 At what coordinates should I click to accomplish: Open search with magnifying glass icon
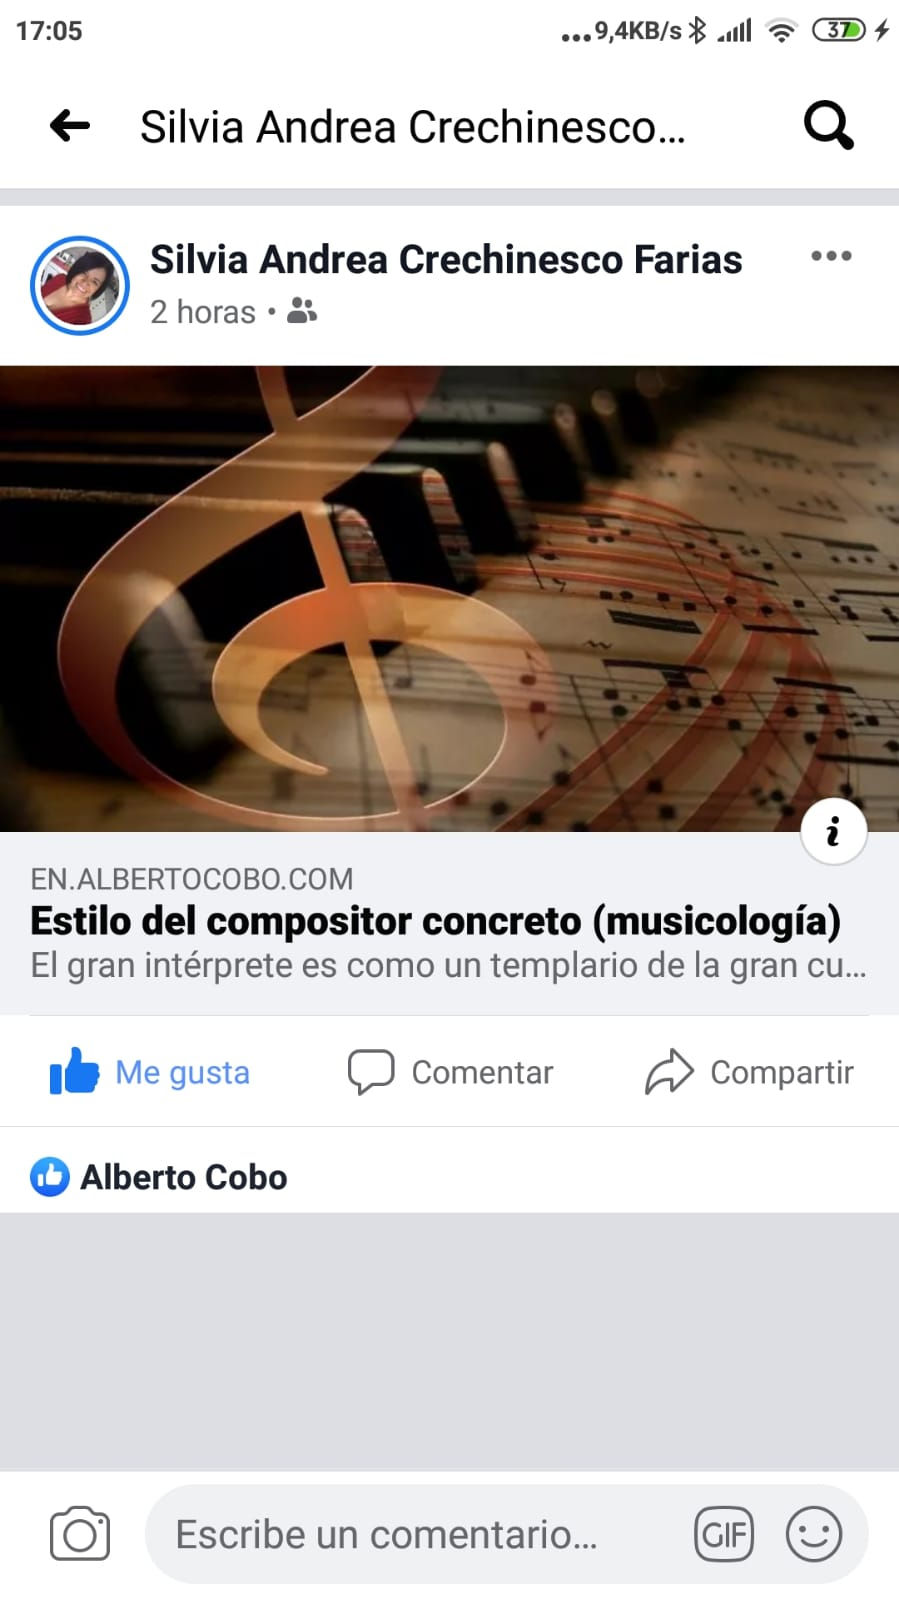[829, 126]
